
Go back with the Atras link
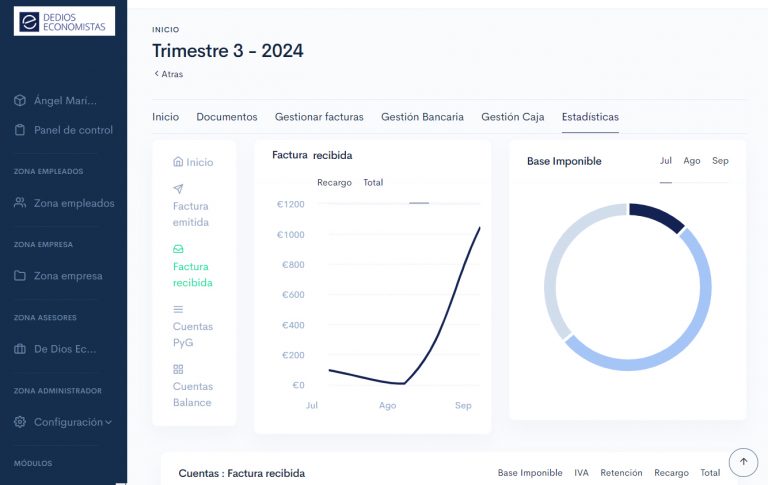coord(172,74)
